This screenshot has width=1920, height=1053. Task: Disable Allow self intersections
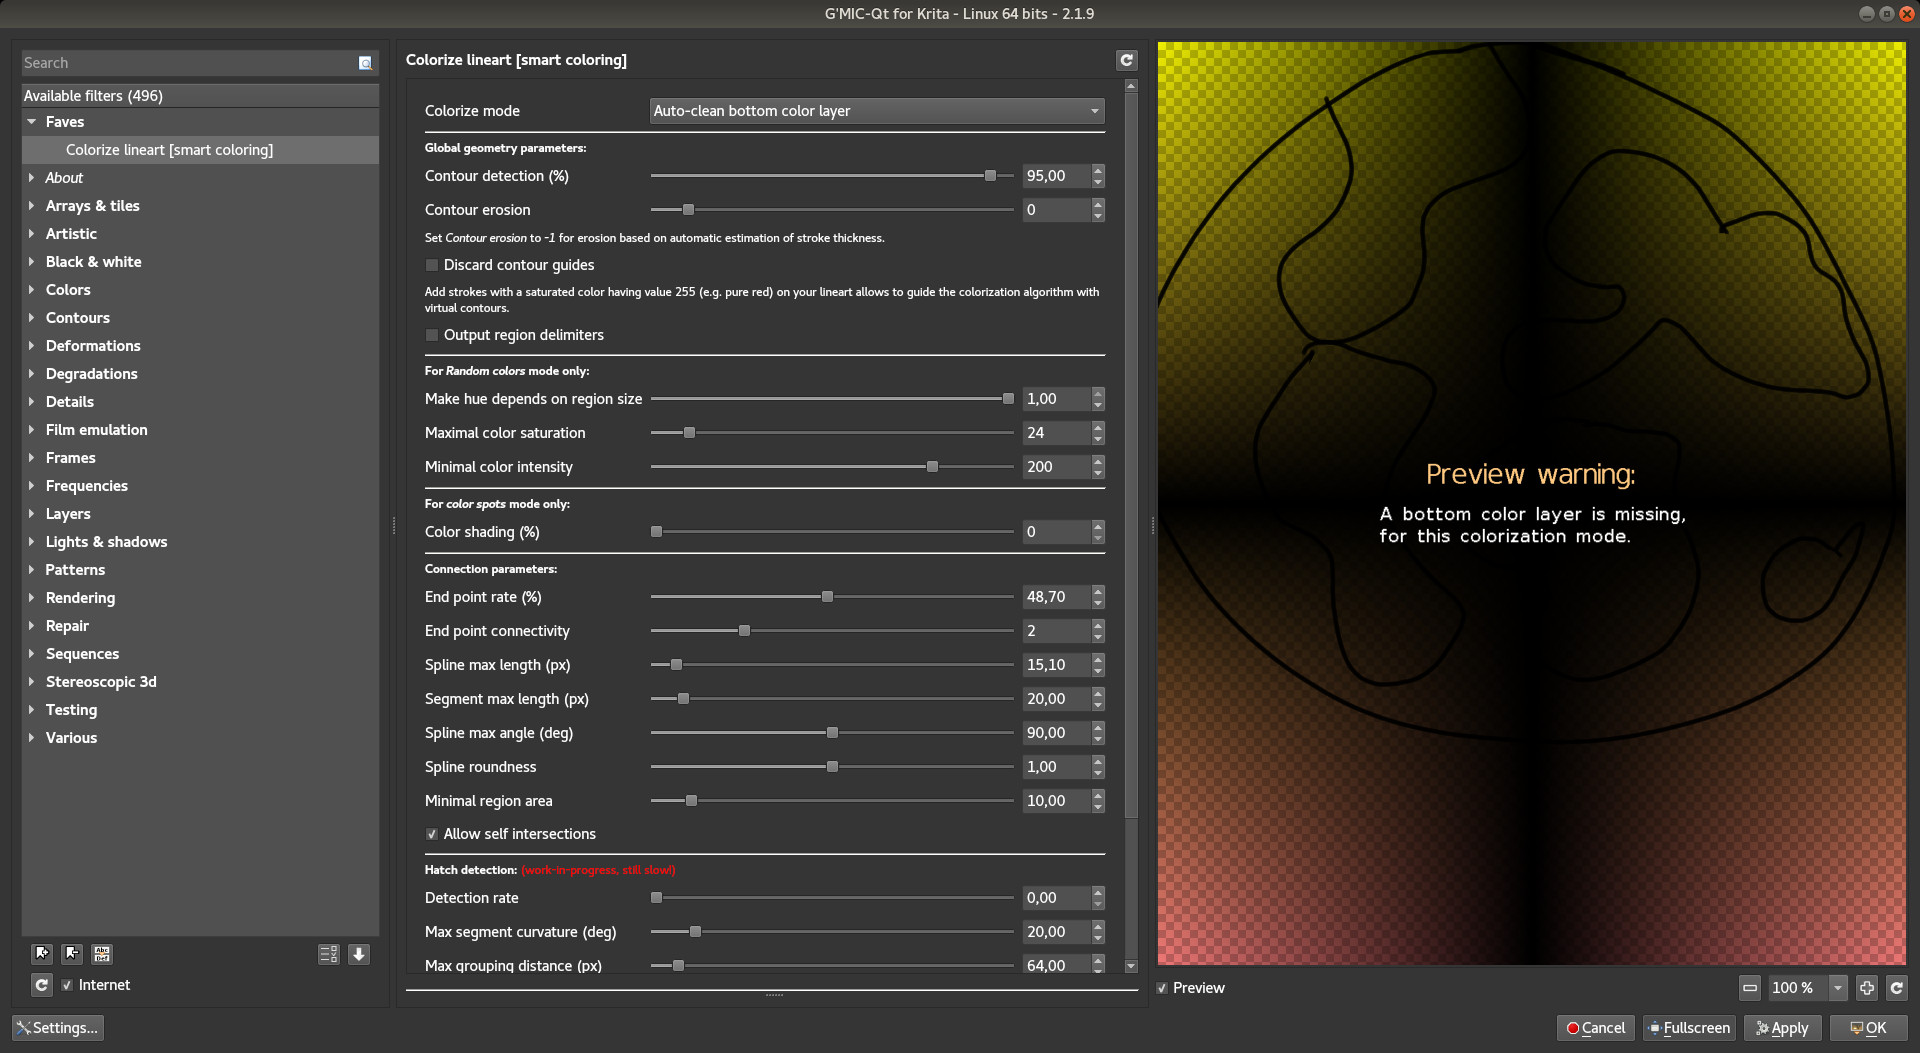[x=431, y=834]
